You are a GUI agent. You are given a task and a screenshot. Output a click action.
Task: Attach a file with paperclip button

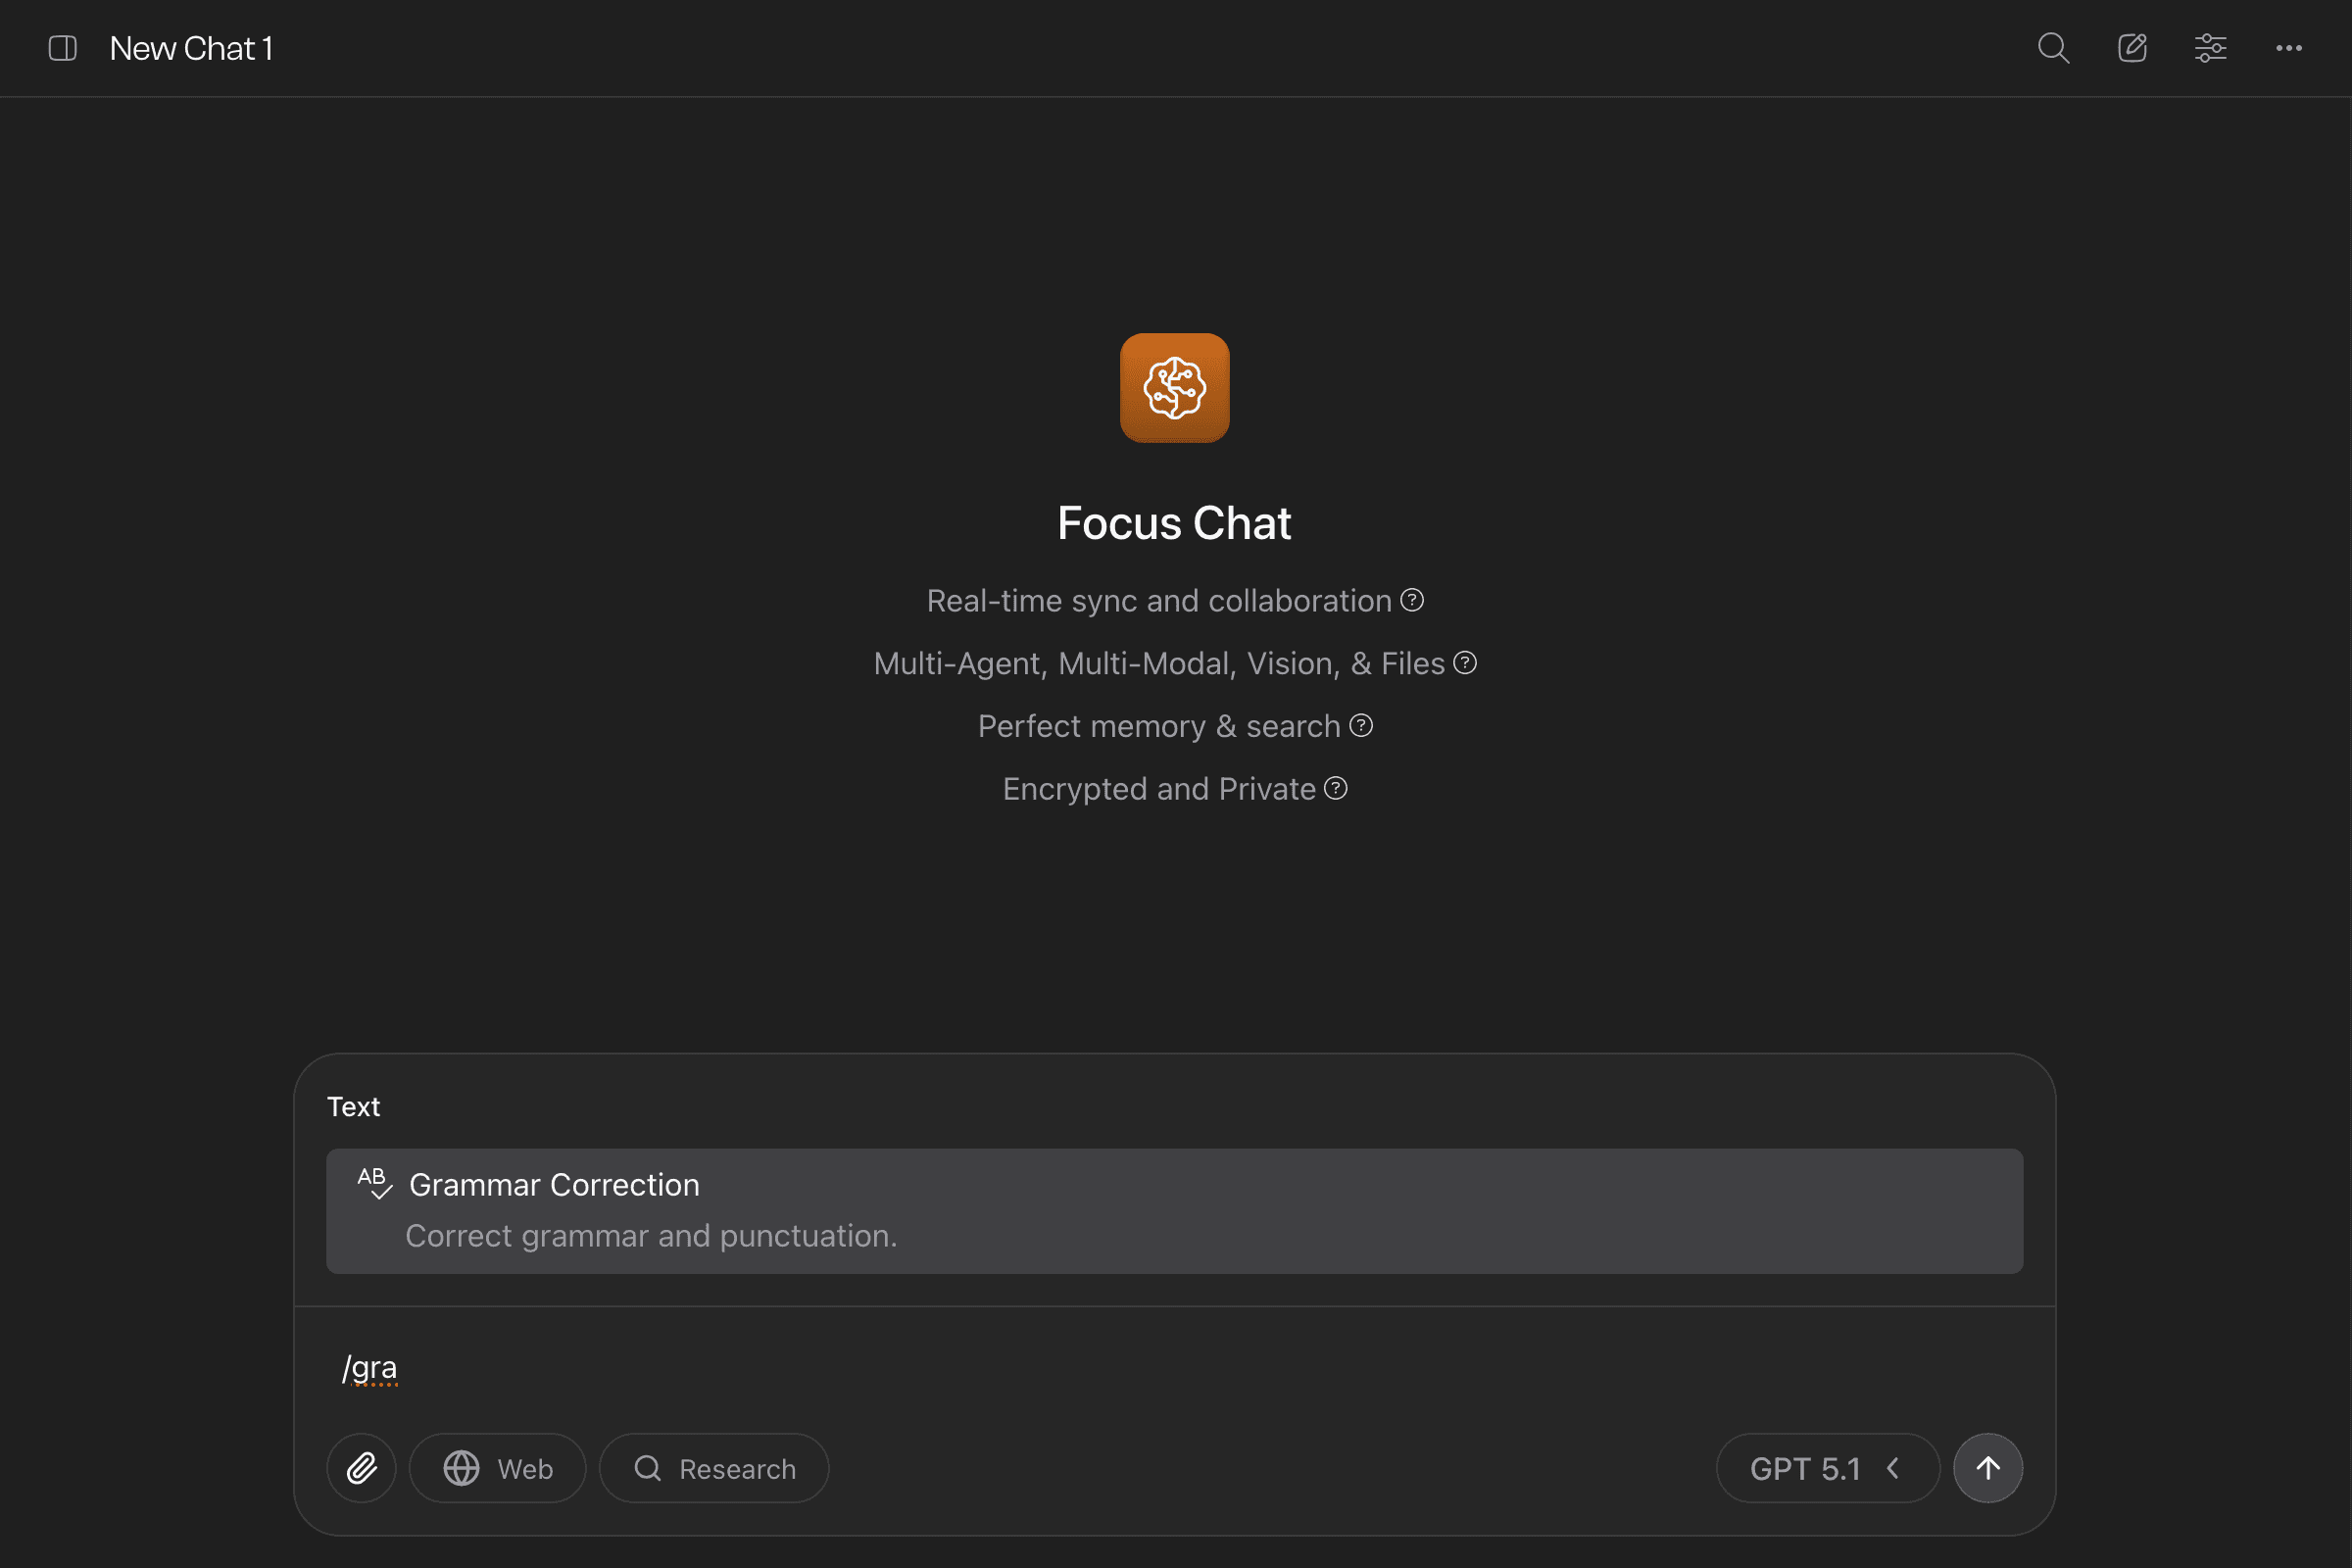[x=361, y=1468]
